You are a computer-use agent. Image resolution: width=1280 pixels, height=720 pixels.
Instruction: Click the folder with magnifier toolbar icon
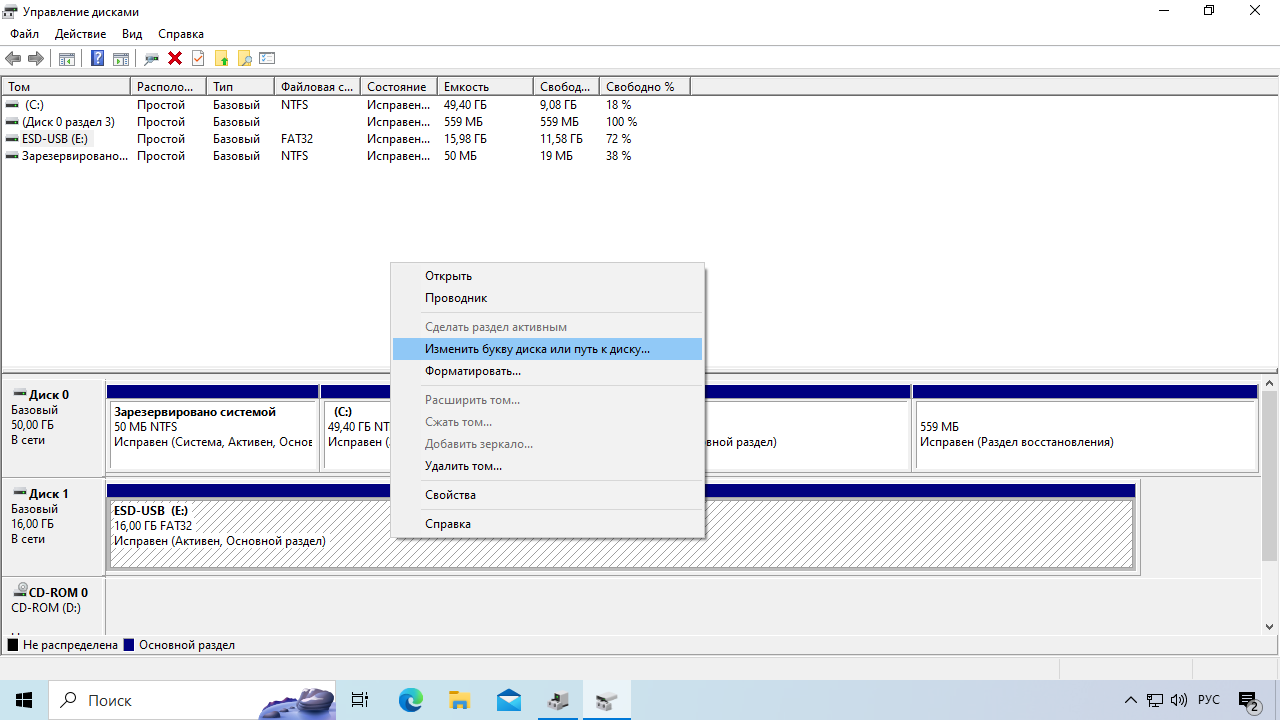point(244,59)
